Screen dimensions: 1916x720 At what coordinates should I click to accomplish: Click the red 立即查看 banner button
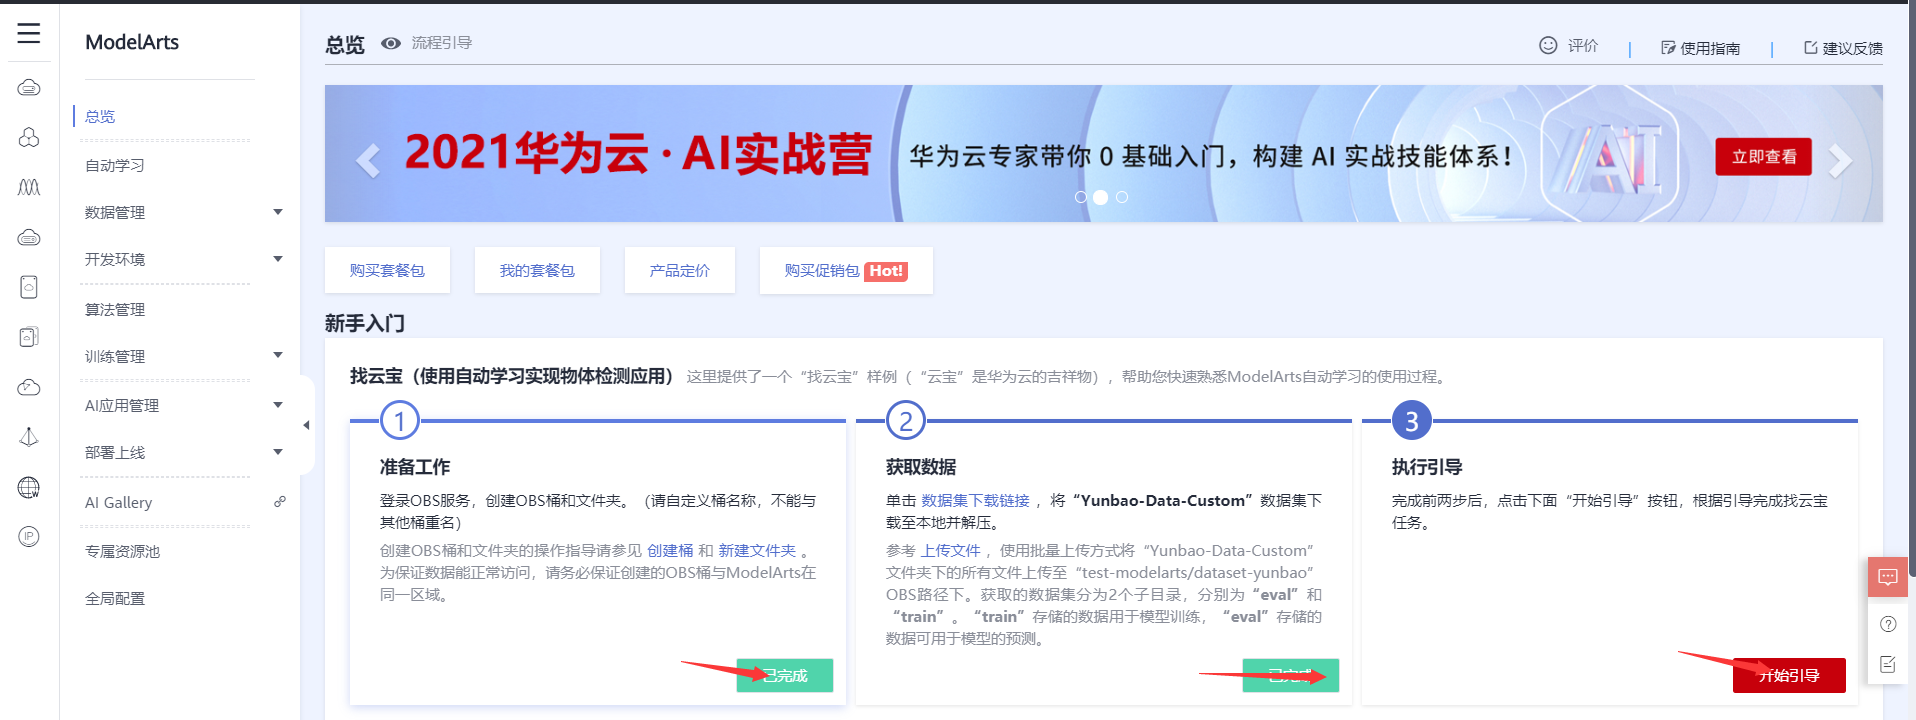pos(1764,157)
